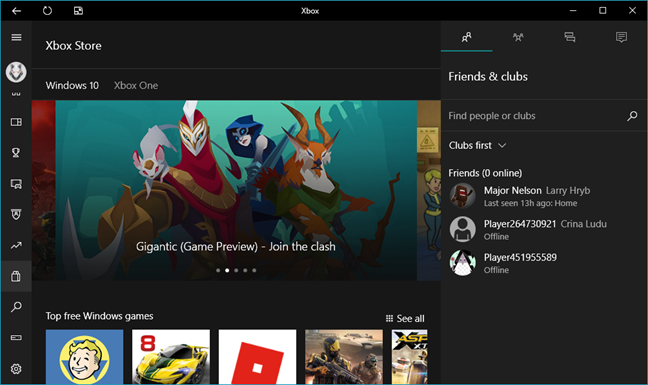This screenshot has height=385, width=648.
Task: Select the fourth carousel dot
Action: point(245,271)
